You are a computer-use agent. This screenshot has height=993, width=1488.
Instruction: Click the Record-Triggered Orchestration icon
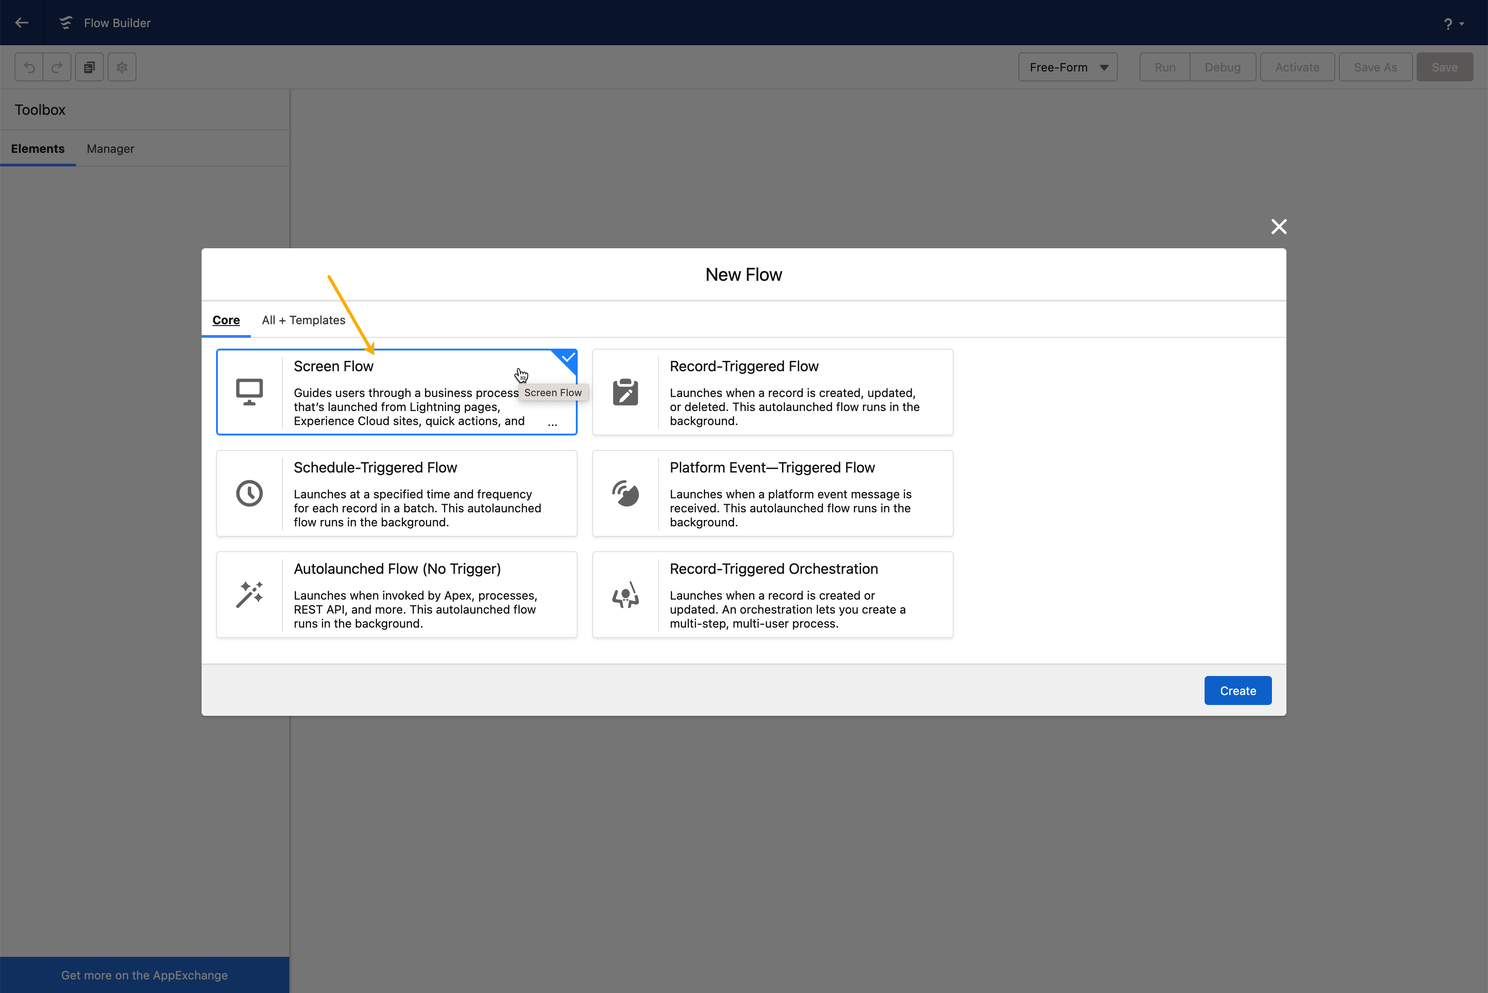626,594
